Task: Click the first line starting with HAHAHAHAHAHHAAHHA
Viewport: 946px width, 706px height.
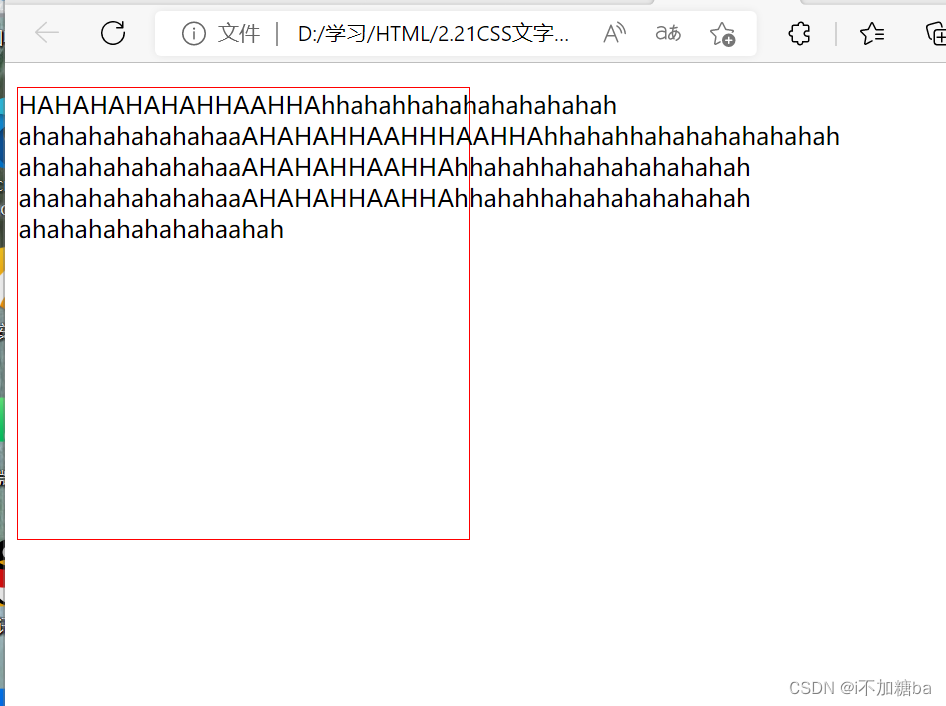Action: click(x=318, y=106)
